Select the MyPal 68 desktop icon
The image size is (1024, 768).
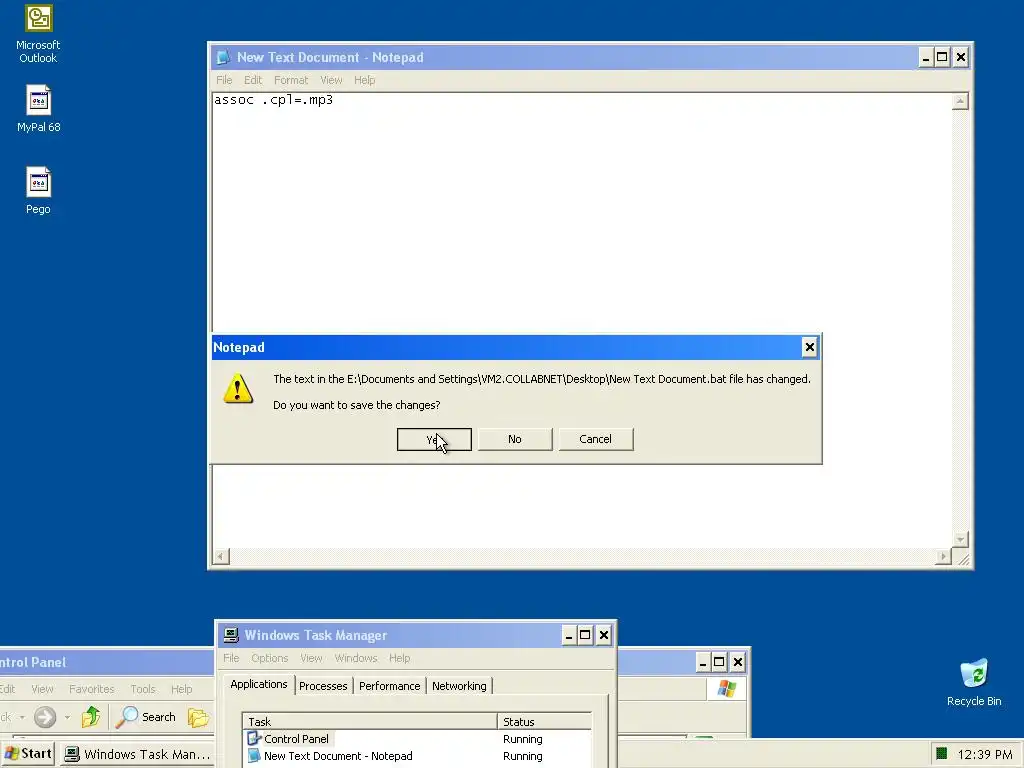coord(39,108)
